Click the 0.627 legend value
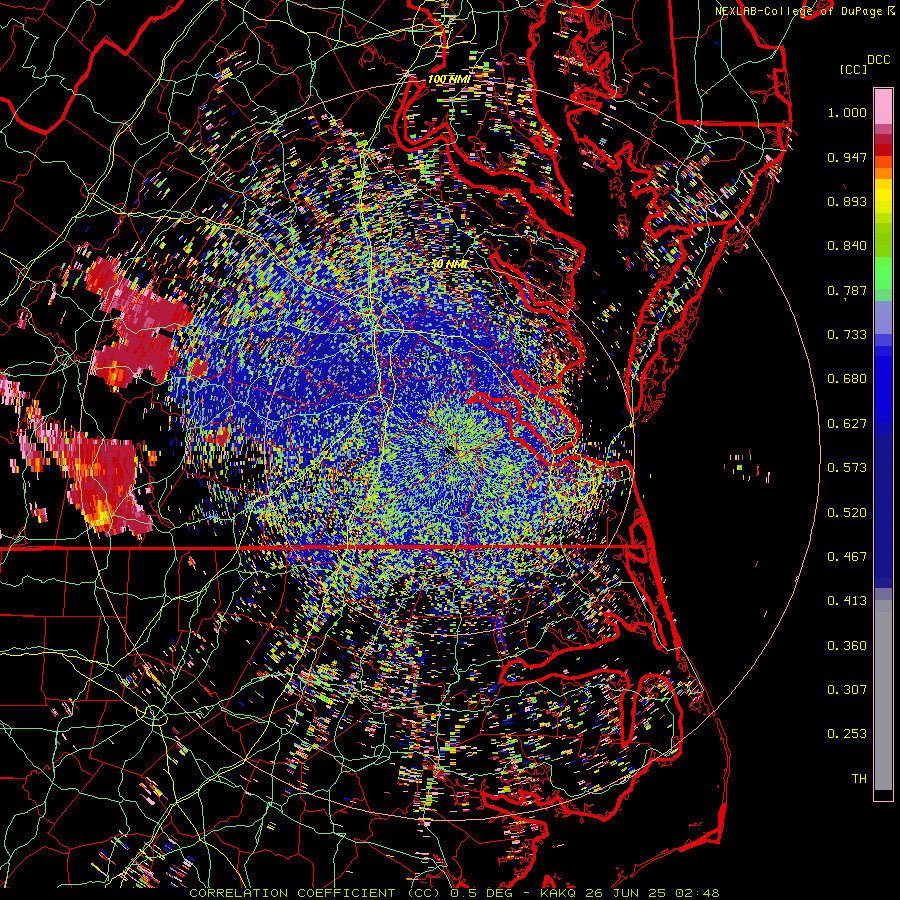Viewport: 900px width, 900px height. [847, 424]
